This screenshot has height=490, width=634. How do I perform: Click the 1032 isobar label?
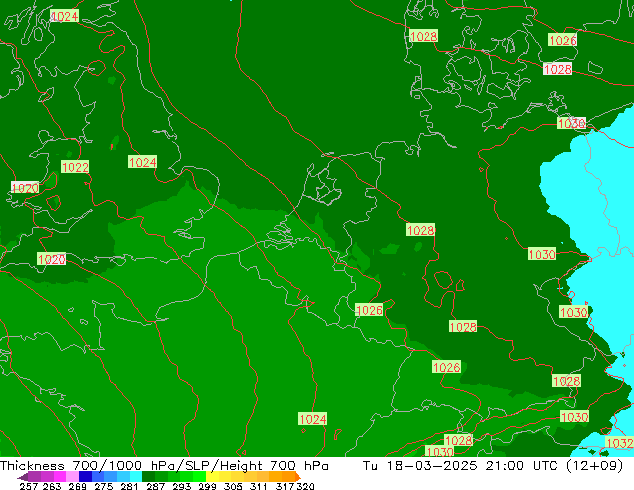click(619, 443)
